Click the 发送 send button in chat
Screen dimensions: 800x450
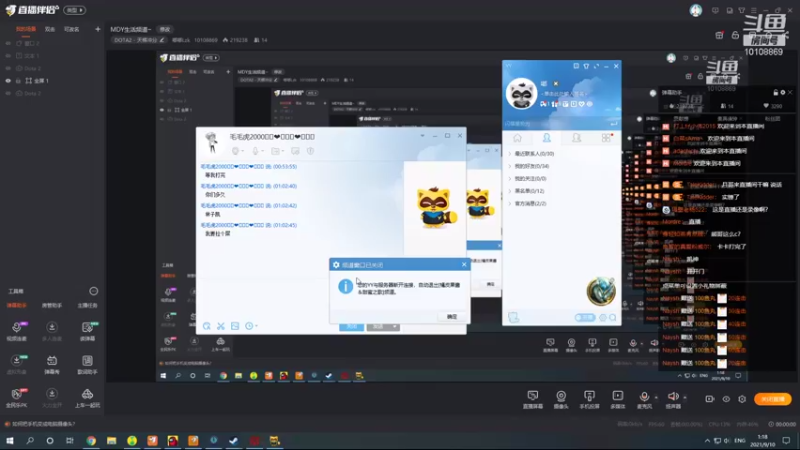point(379,327)
